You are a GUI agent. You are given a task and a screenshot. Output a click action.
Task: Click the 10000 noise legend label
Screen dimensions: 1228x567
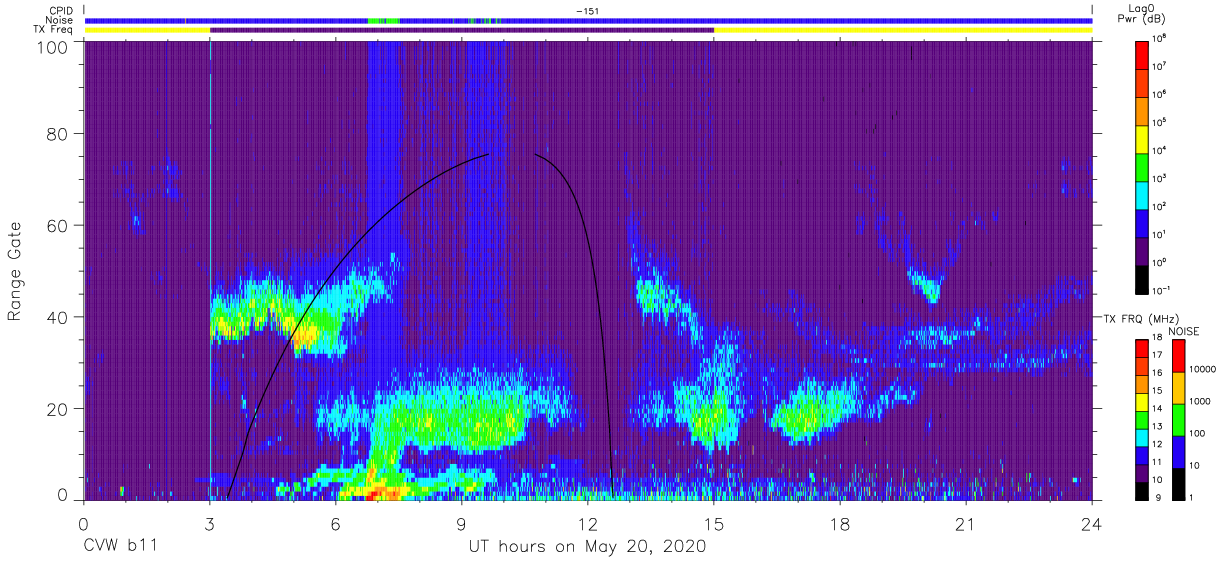click(1202, 369)
